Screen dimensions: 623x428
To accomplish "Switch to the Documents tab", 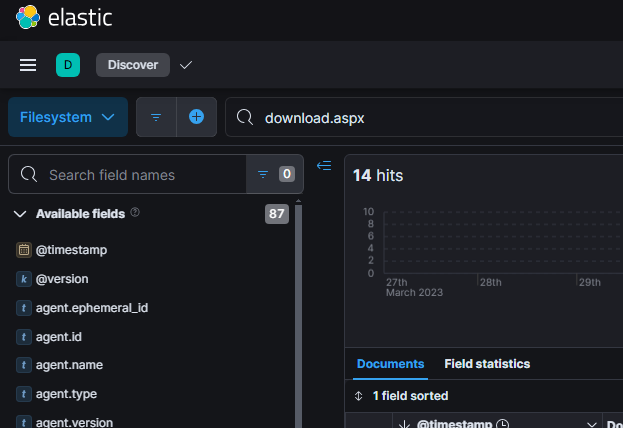I will [x=391, y=364].
